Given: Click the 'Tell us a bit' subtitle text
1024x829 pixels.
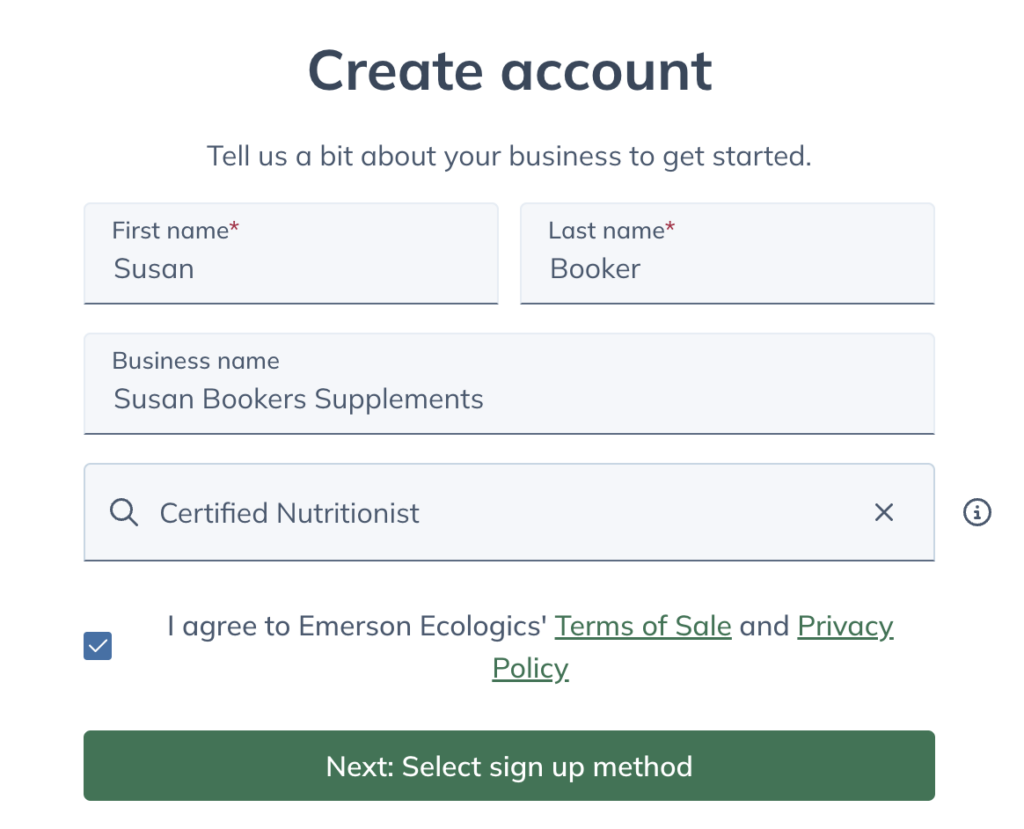Looking at the screenshot, I should [509, 156].
